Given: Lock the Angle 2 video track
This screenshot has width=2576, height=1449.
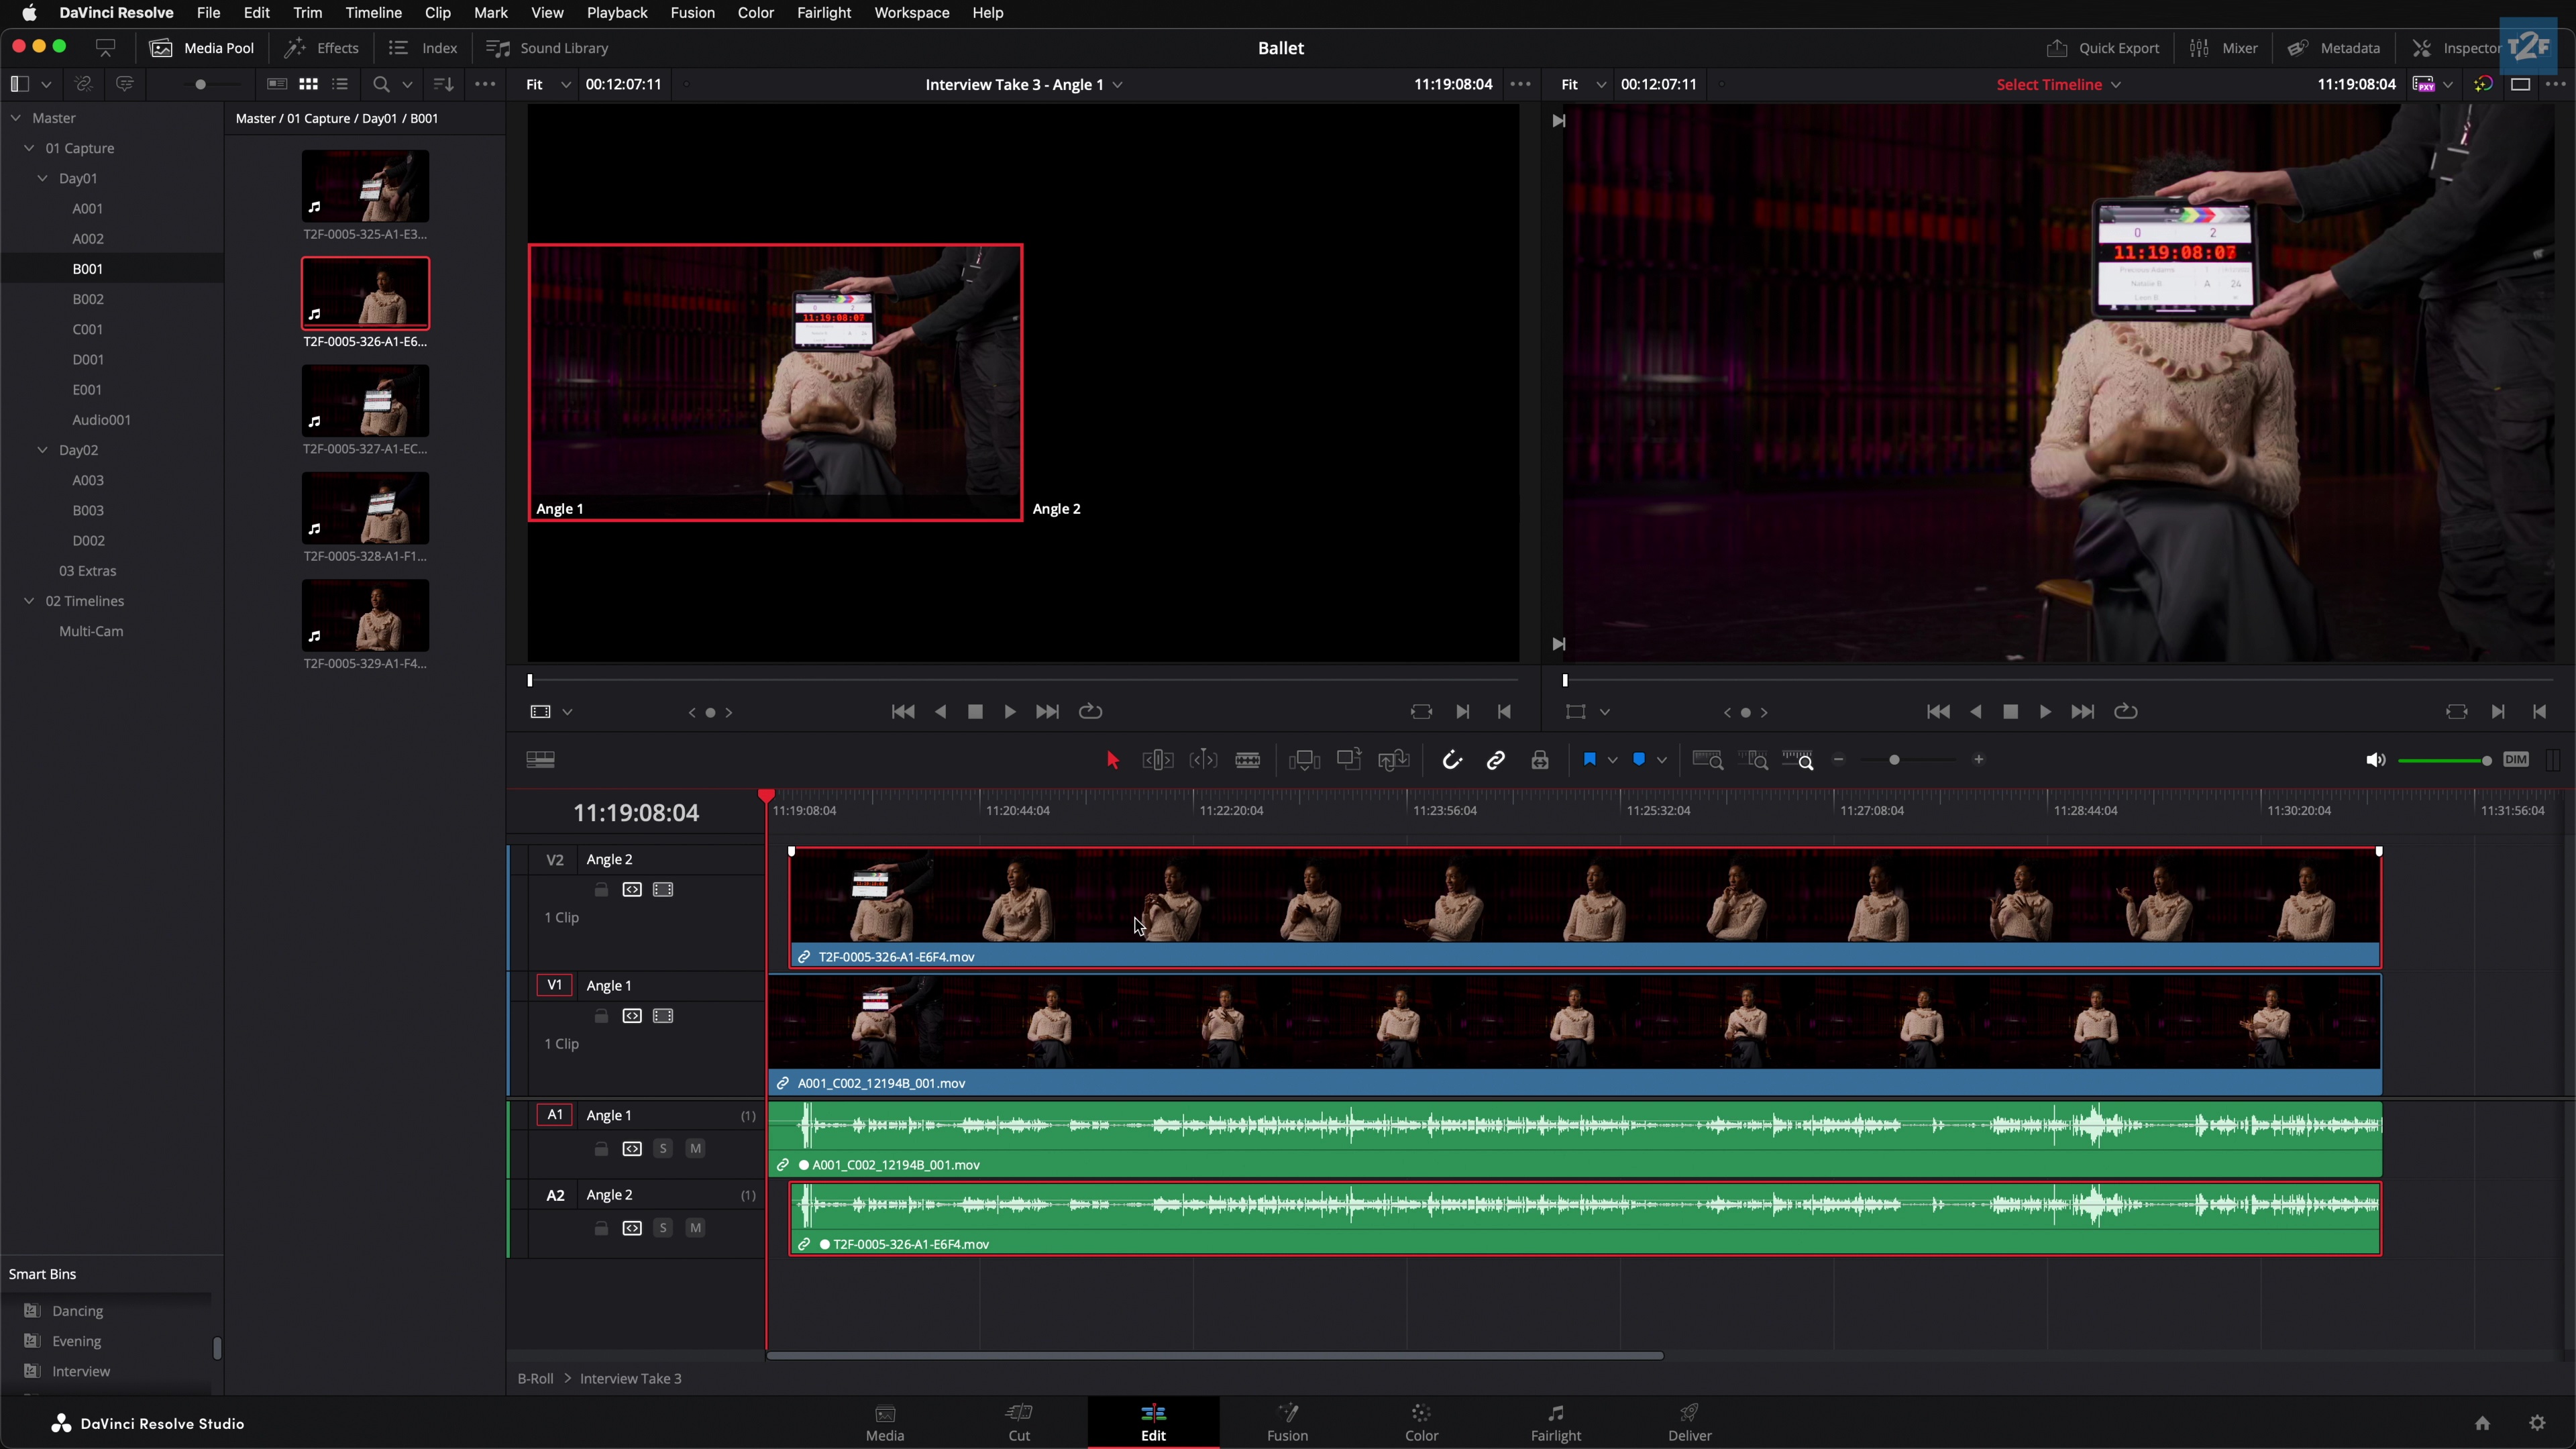Looking at the screenshot, I should pos(601,889).
